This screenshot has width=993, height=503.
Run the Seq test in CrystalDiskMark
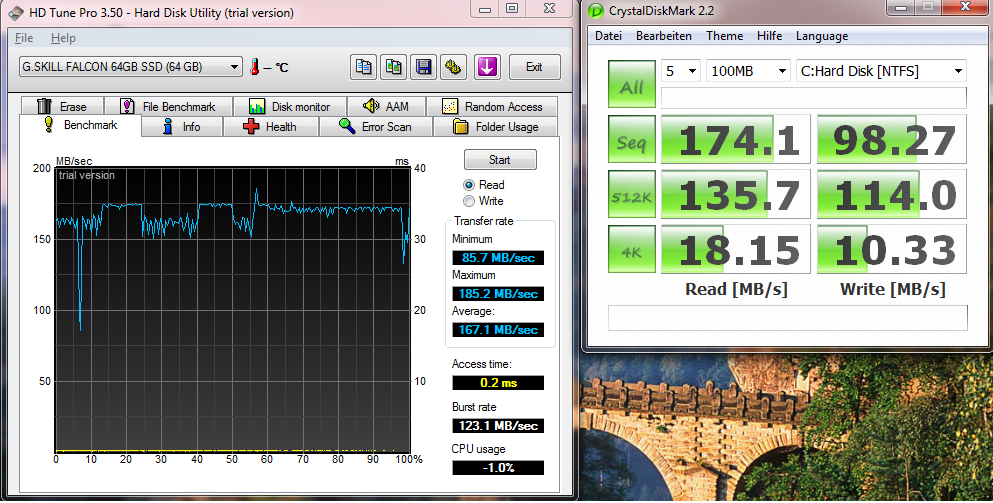tap(631, 139)
